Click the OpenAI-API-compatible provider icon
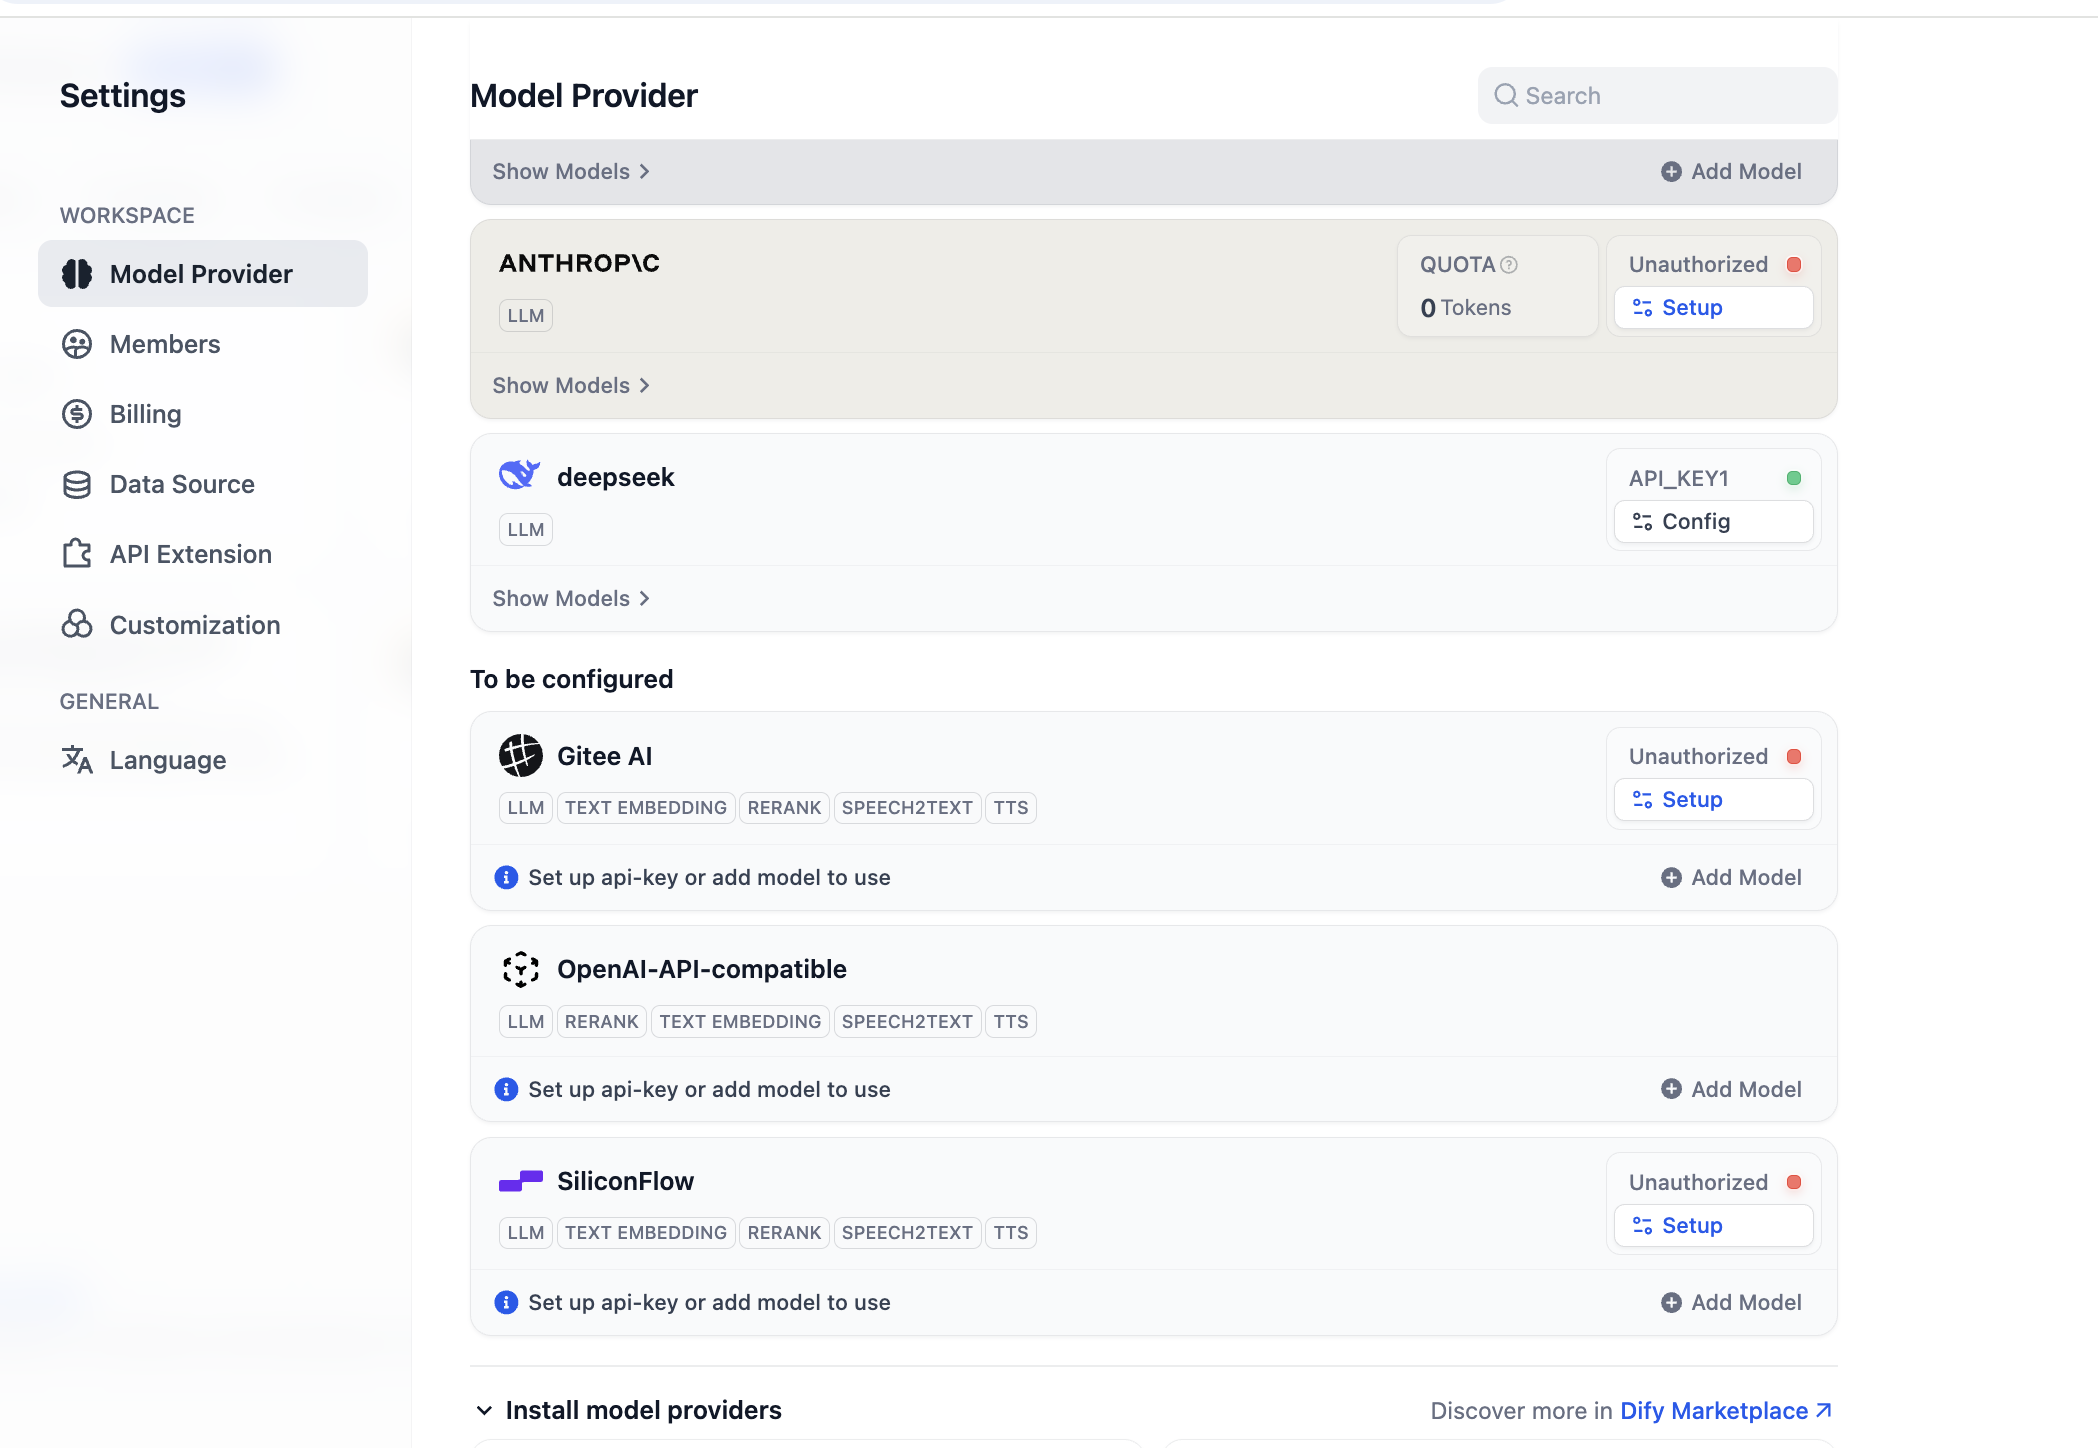The width and height of the screenshot is (2098, 1448). [x=520, y=969]
